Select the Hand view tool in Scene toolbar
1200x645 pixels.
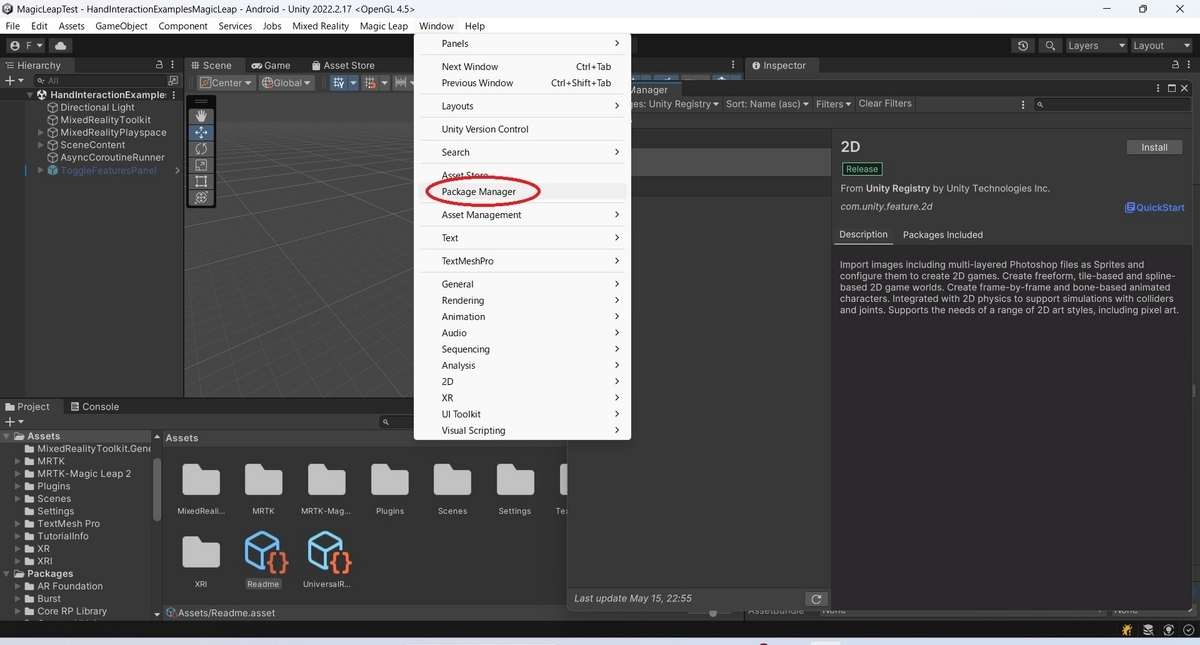(x=201, y=116)
